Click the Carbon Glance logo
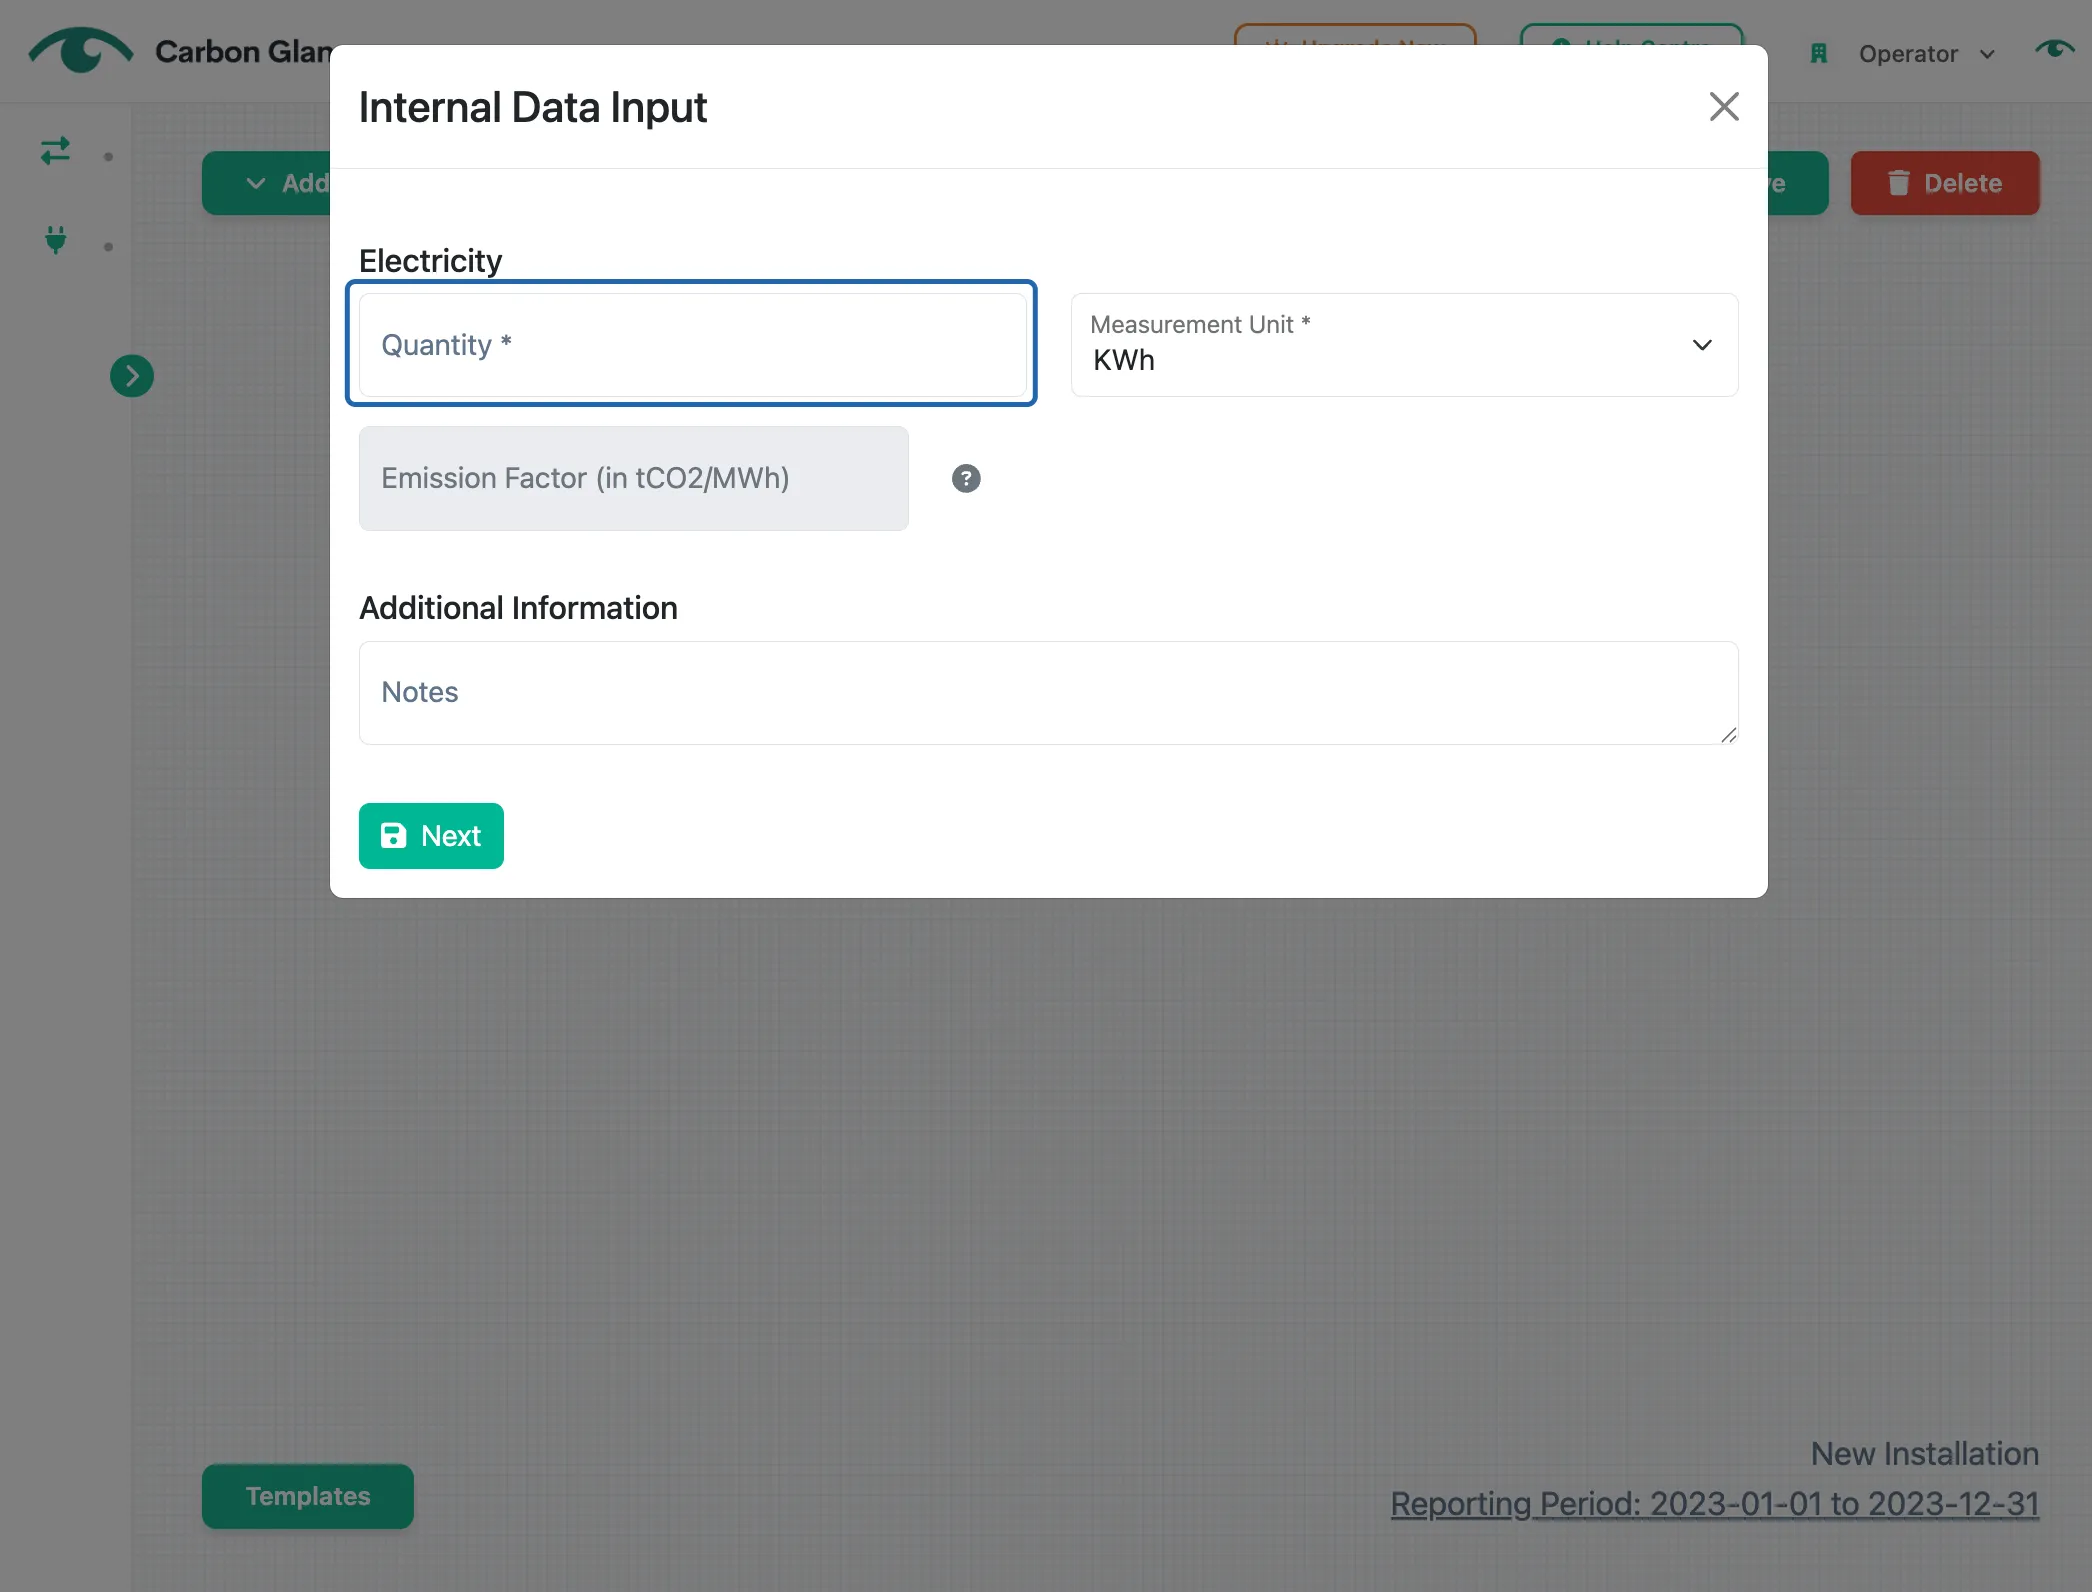 (80, 50)
